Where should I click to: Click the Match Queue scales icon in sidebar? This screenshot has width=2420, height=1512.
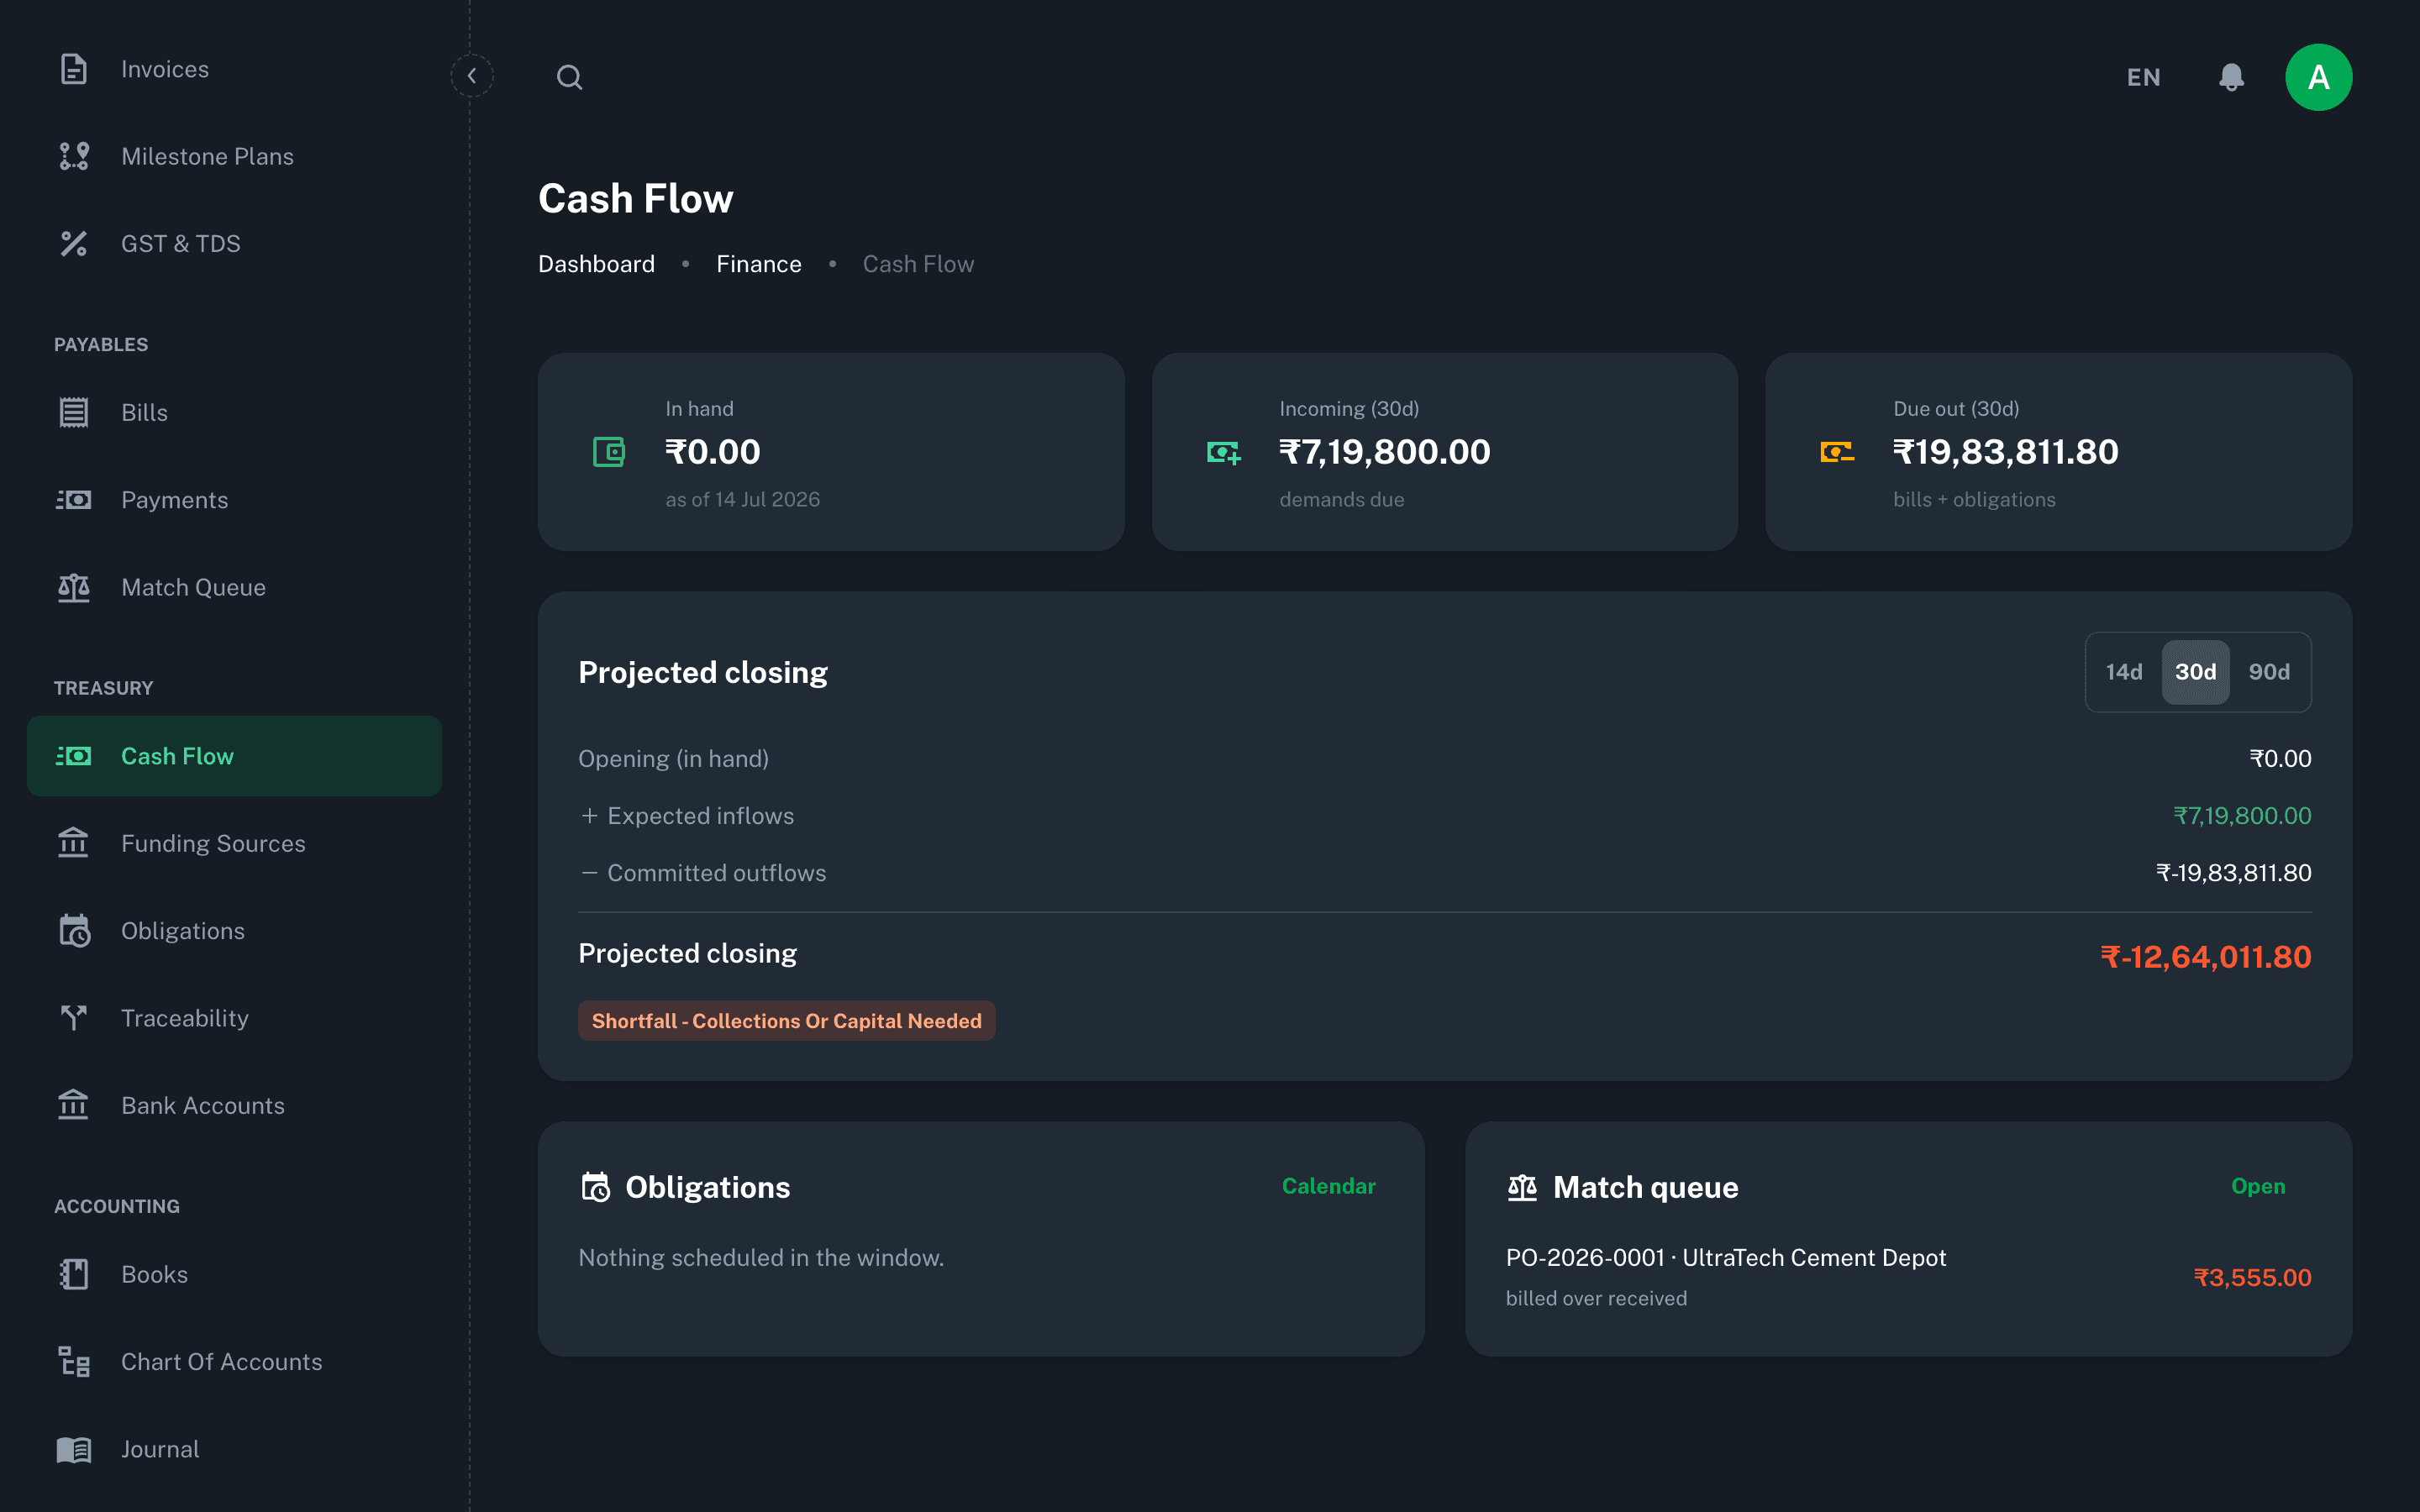(74, 587)
